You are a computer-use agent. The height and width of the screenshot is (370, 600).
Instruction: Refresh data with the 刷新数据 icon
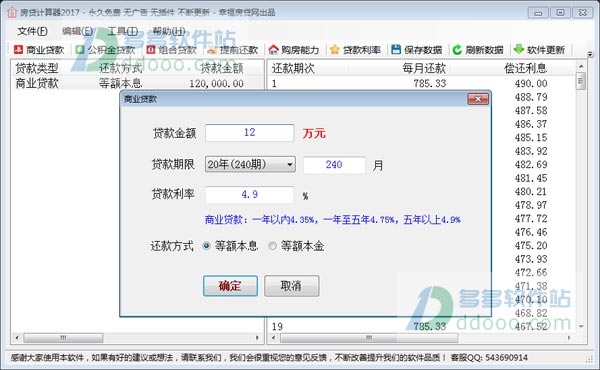(457, 50)
